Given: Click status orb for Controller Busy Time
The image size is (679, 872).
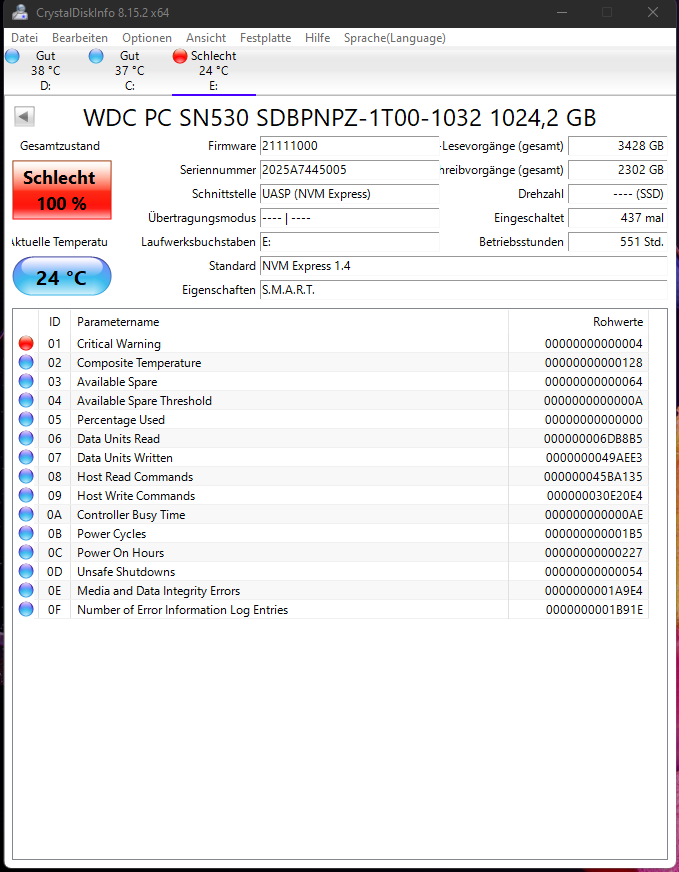Looking at the screenshot, I should click(26, 514).
